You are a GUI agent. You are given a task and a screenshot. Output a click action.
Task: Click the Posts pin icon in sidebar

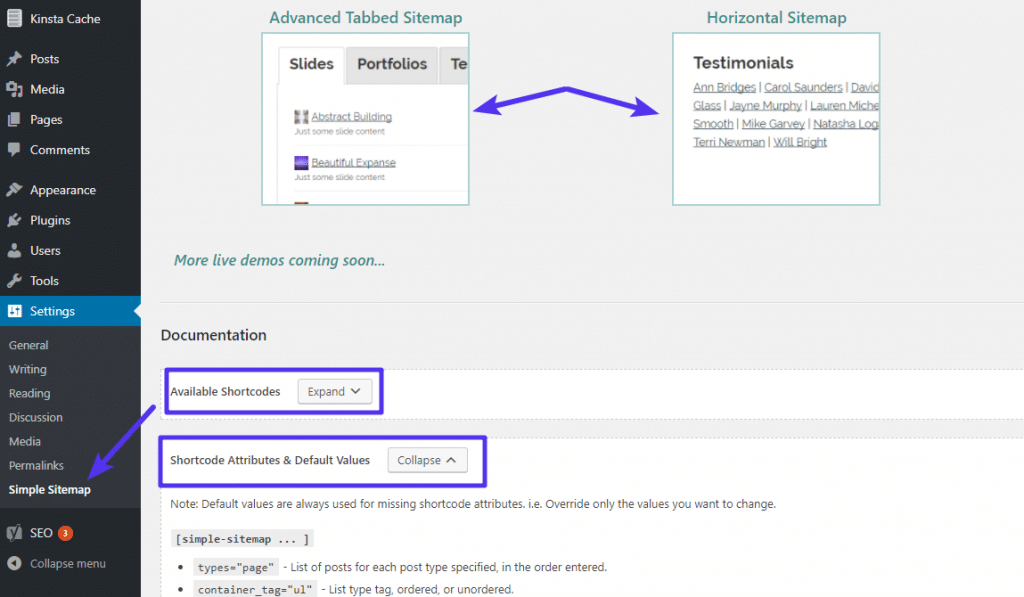pos(14,59)
